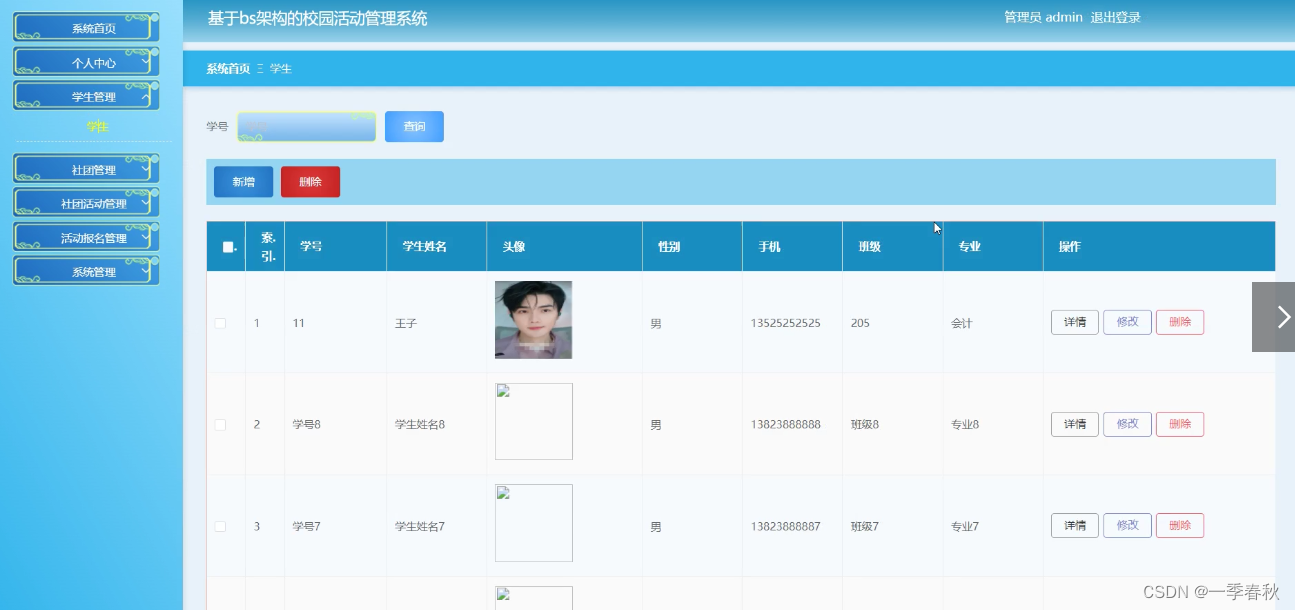Tick the checkbox for row 学生姓名7
Viewport: 1295px width, 610px height.
(x=220, y=526)
